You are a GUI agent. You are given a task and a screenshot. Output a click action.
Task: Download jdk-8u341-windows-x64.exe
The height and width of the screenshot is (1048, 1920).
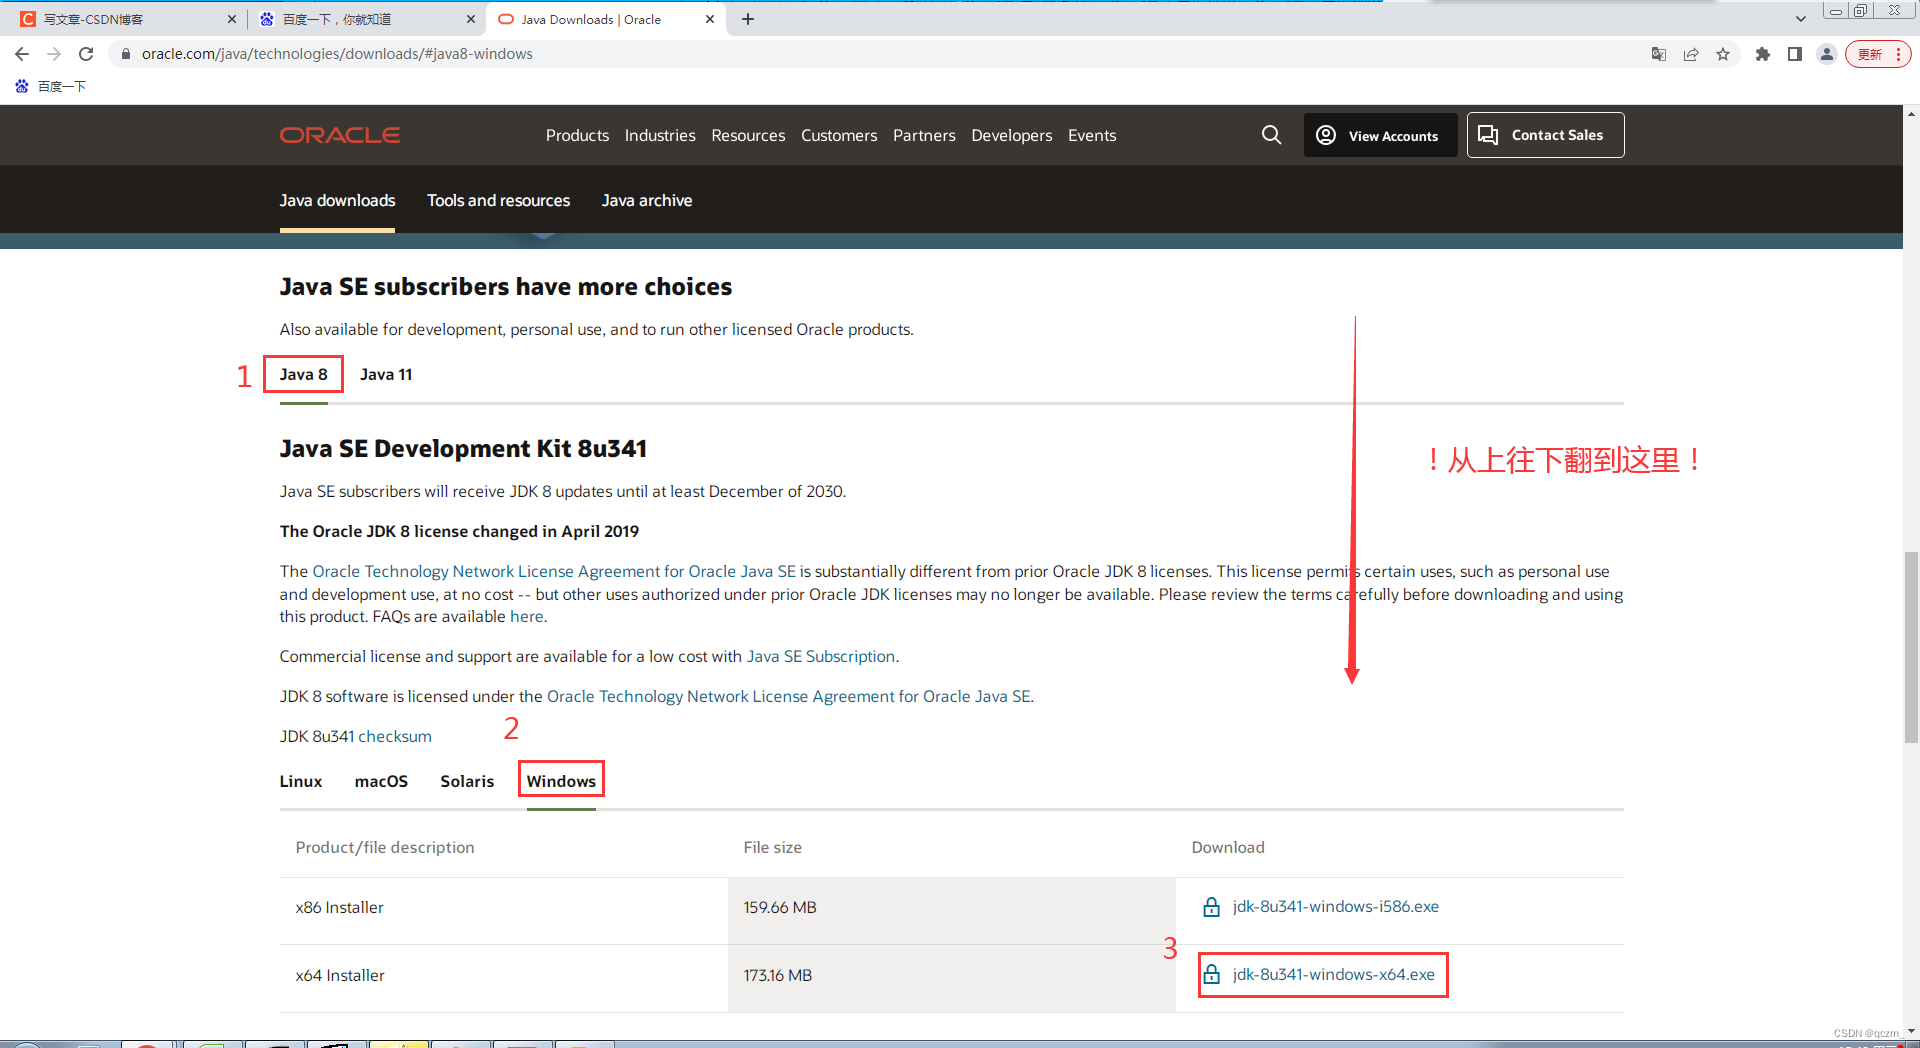point(1333,974)
